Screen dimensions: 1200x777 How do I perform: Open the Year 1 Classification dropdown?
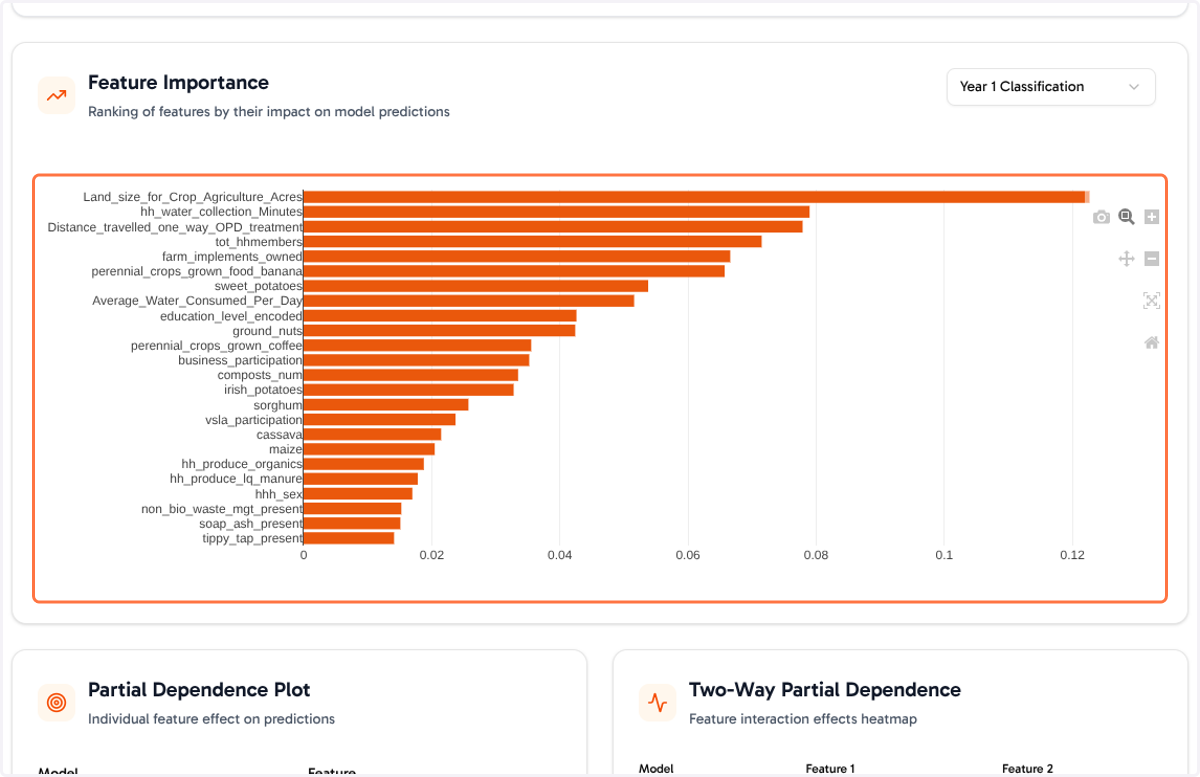point(1051,87)
